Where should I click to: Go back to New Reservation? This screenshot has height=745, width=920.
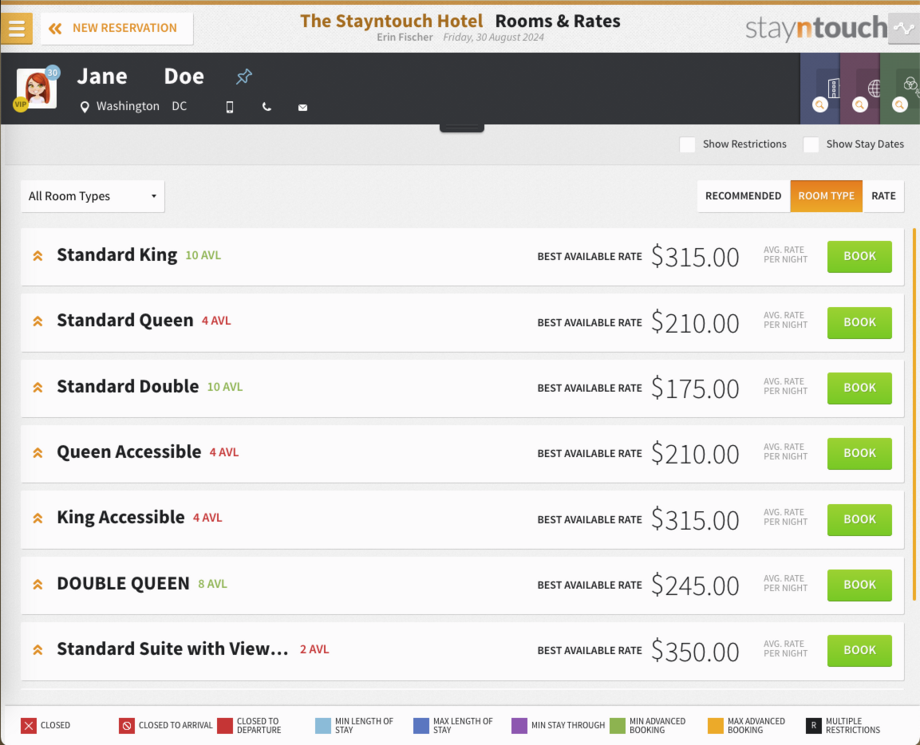pyautogui.click(x=117, y=28)
